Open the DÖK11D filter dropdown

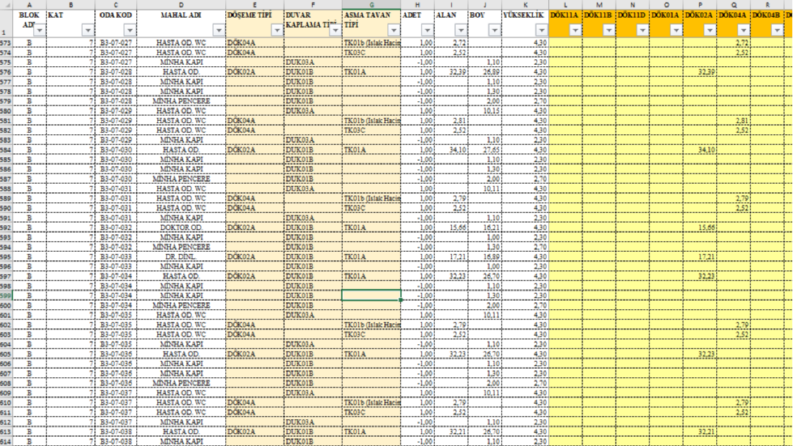(642, 31)
